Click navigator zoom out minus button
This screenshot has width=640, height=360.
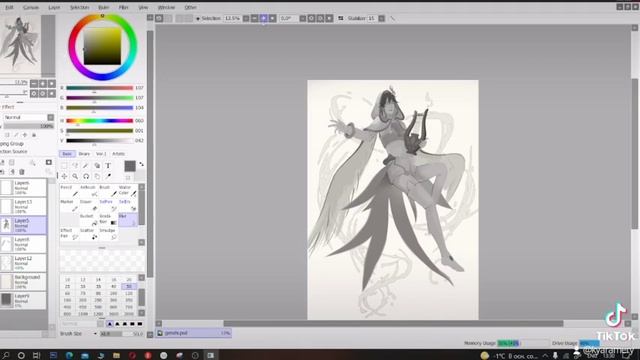tap(34, 84)
